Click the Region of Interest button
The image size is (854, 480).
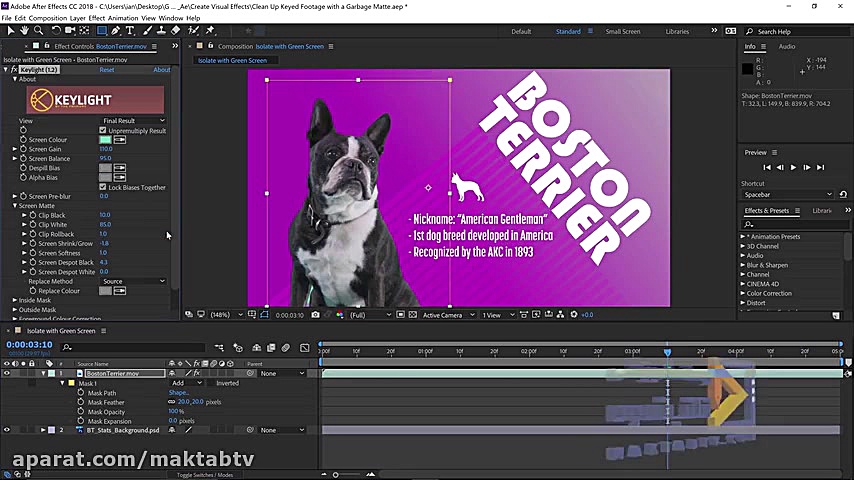[x=400, y=315]
